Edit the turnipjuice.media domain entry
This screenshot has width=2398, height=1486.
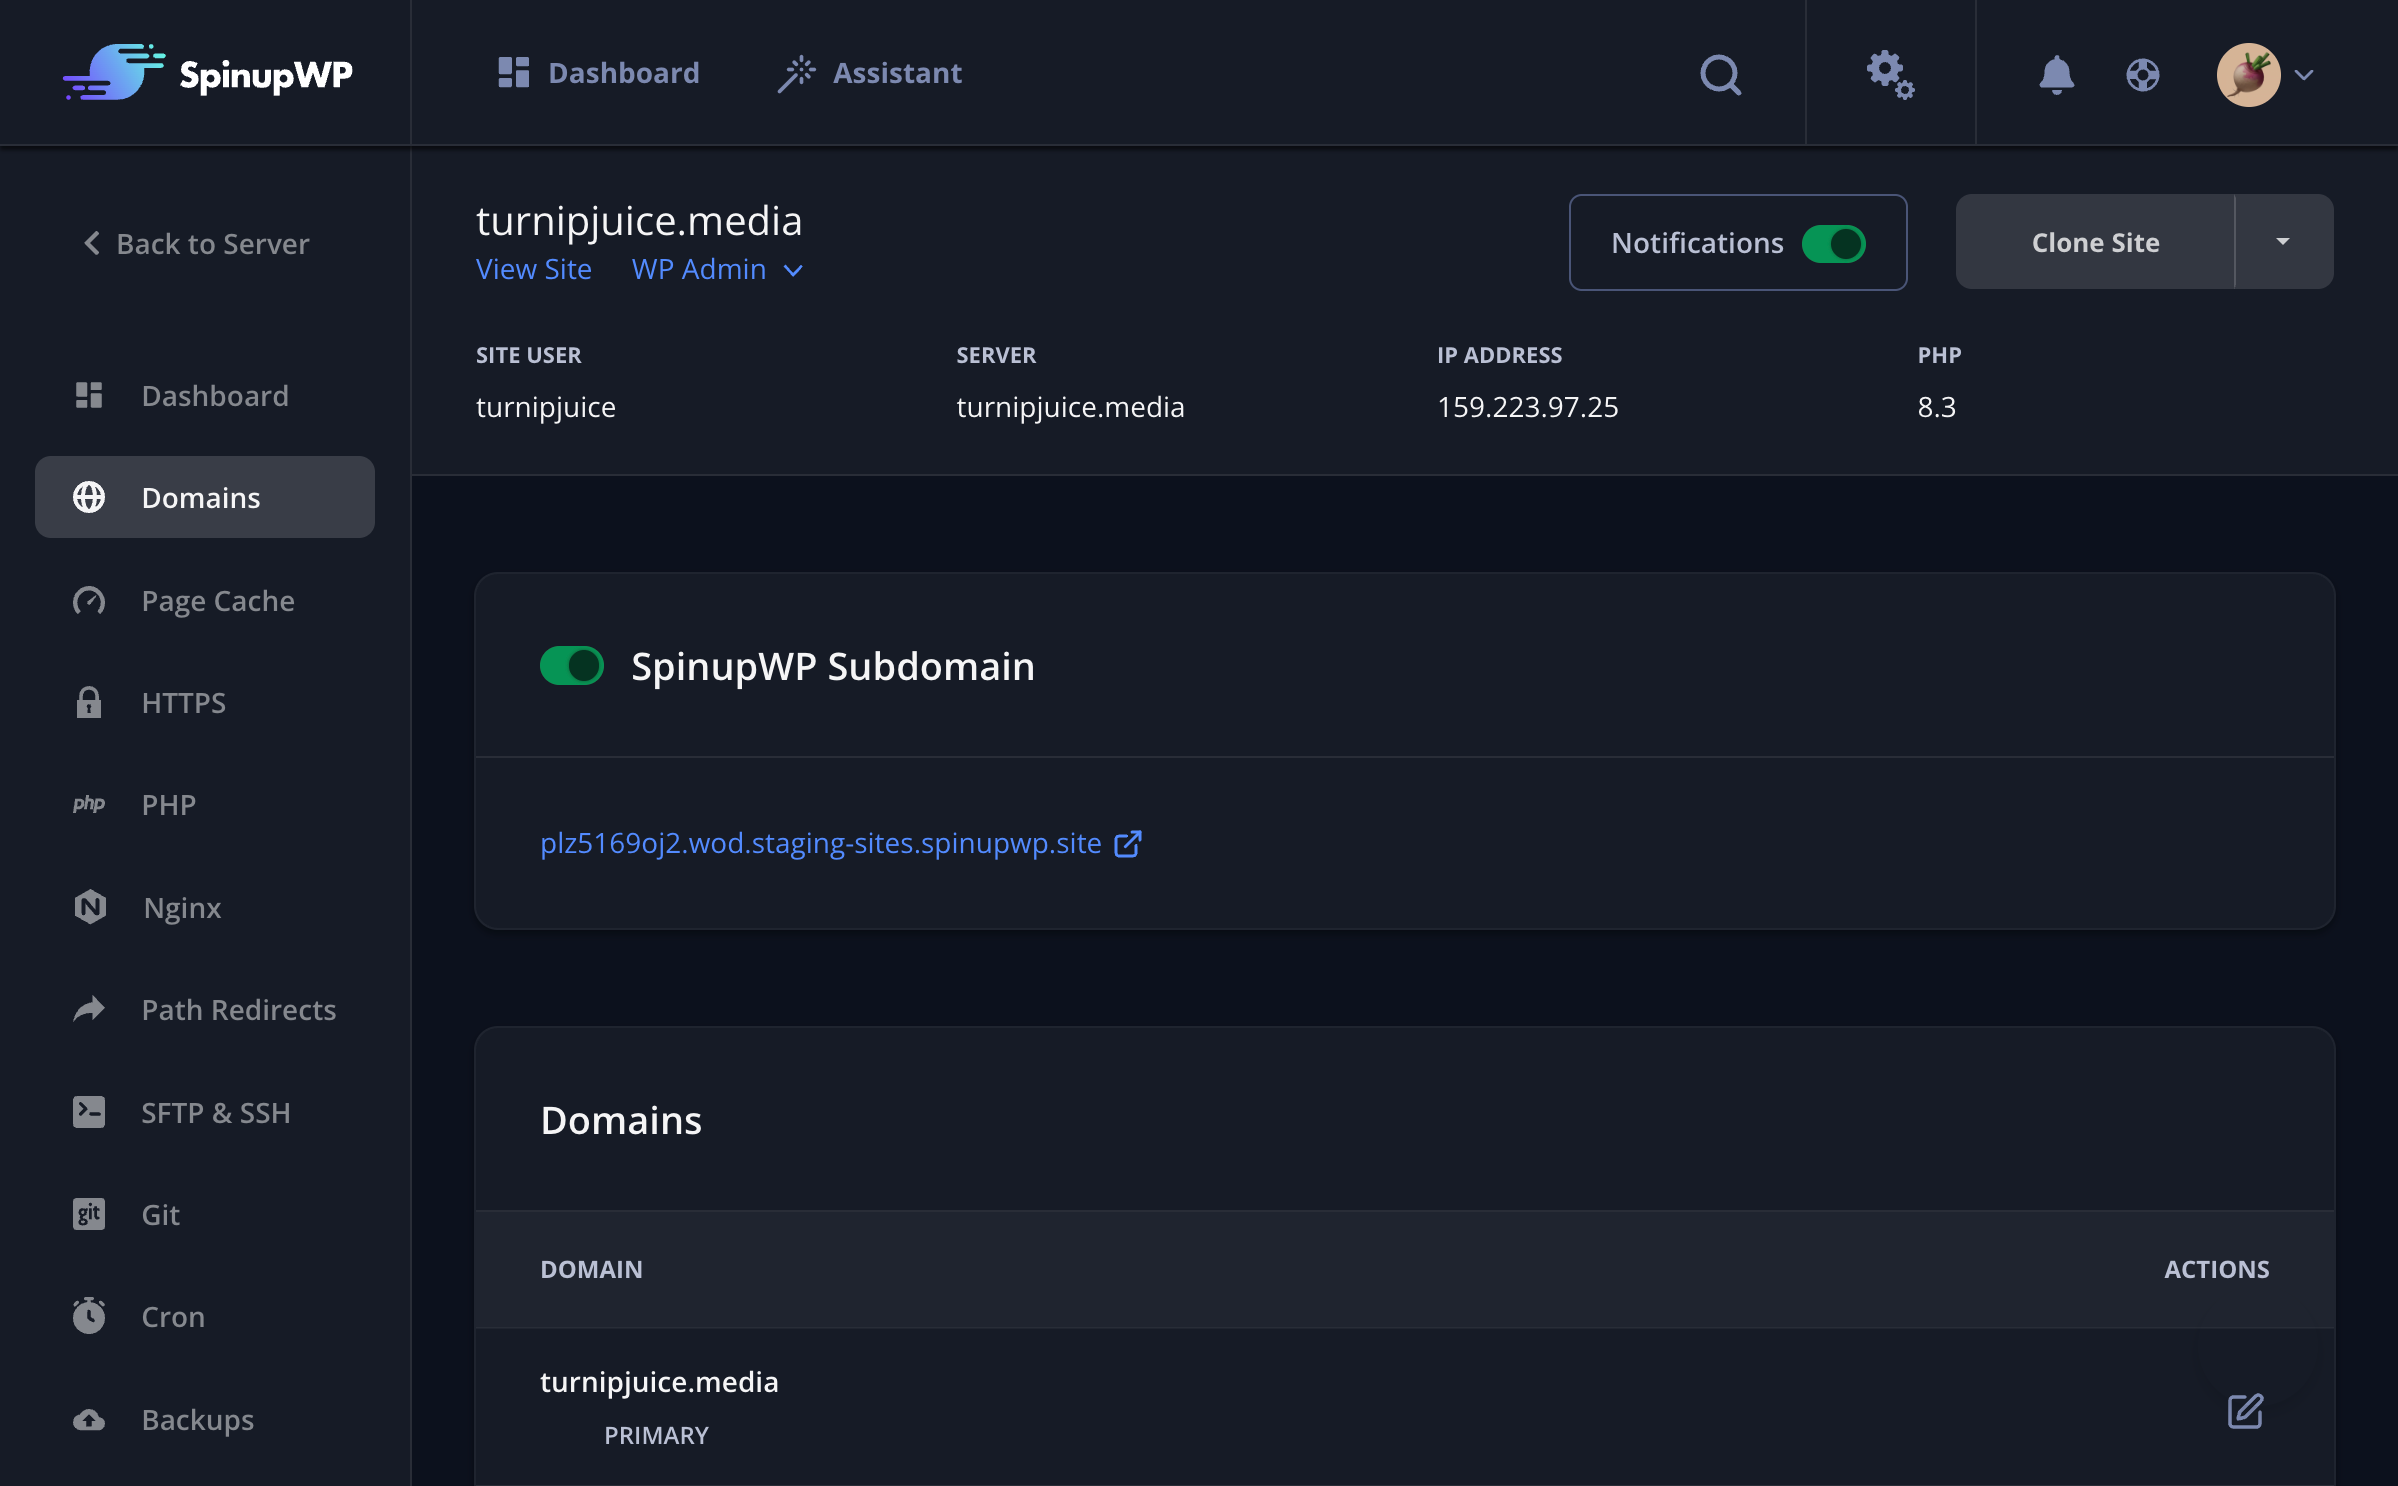(2246, 1411)
